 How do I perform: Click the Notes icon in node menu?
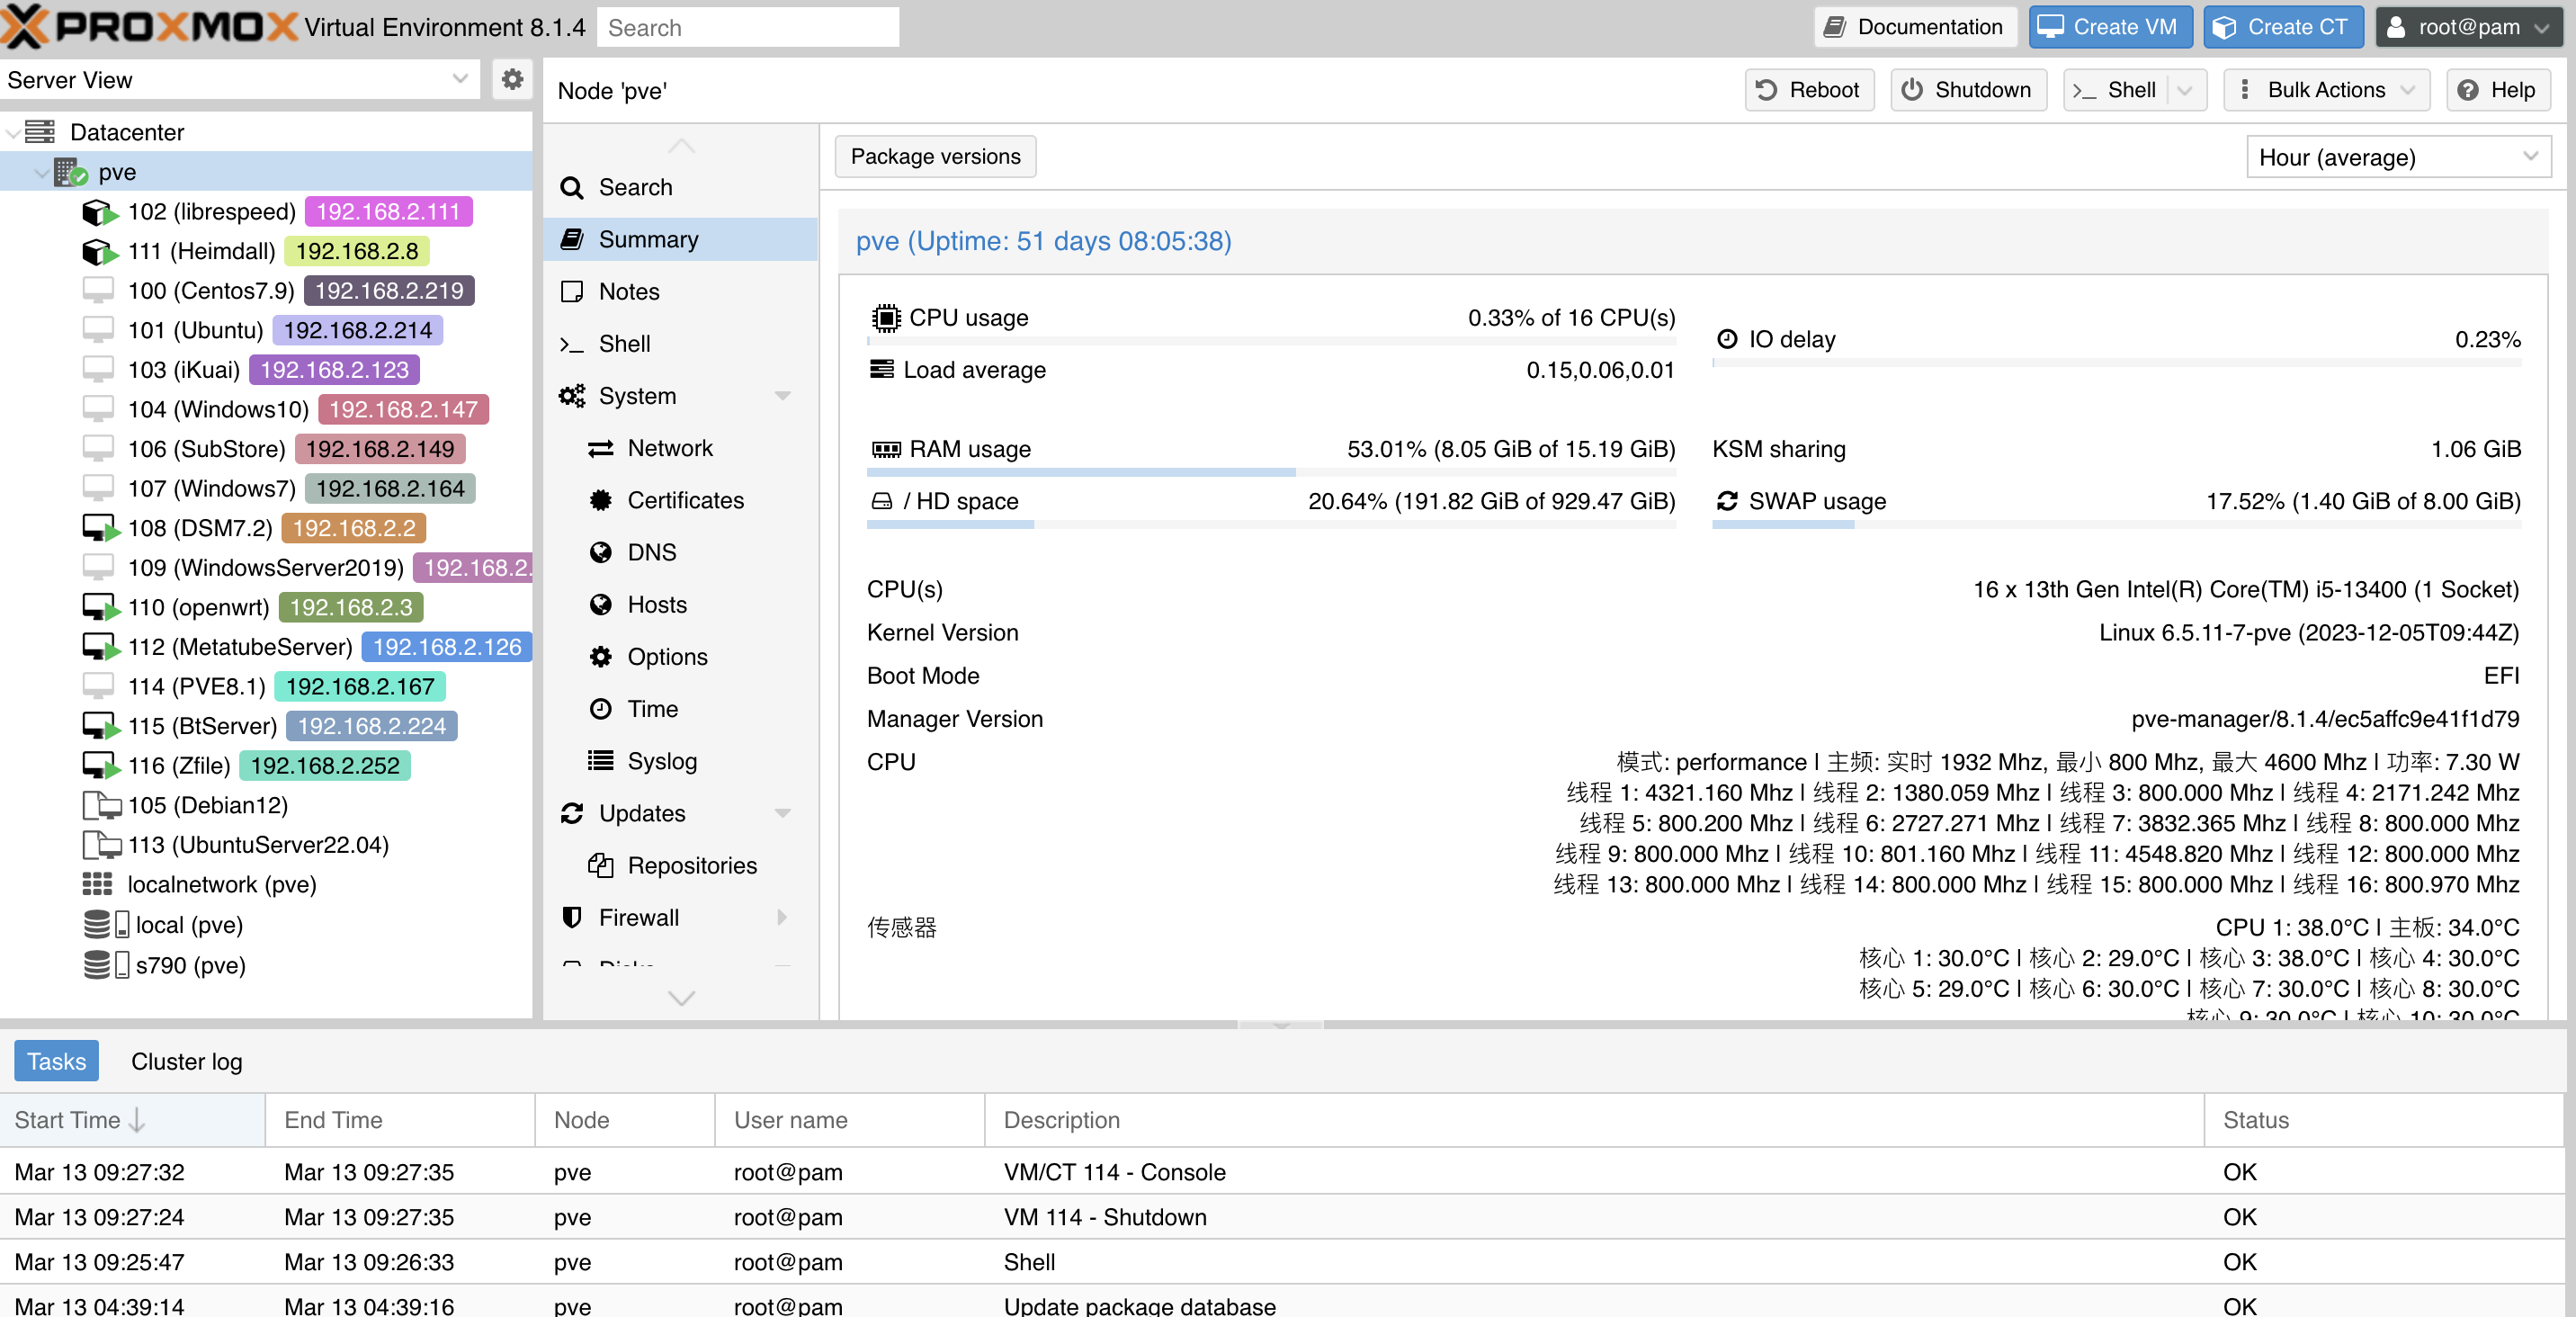click(572, 291)
